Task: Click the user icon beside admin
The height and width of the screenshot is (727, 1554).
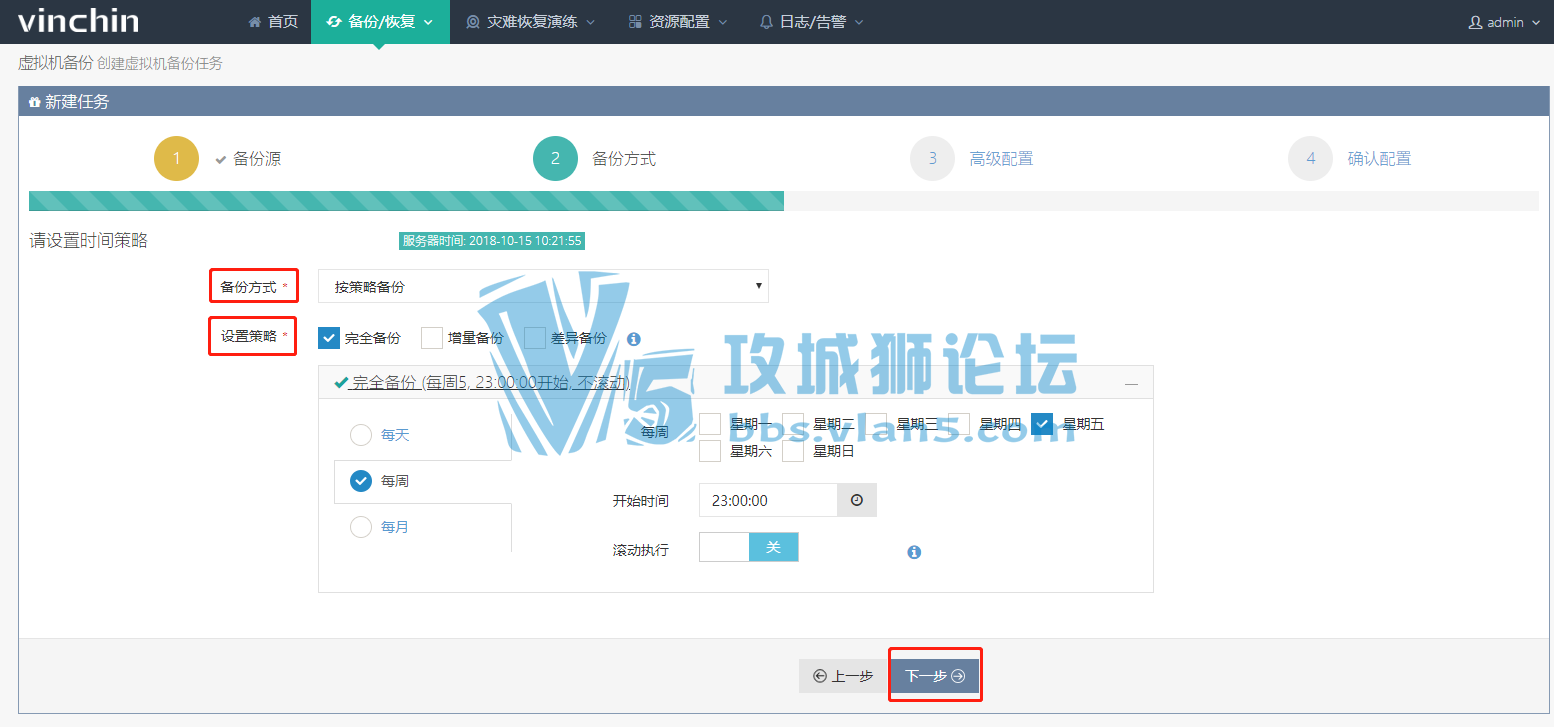Action: pyautogui.click(x=1475, y=22)
